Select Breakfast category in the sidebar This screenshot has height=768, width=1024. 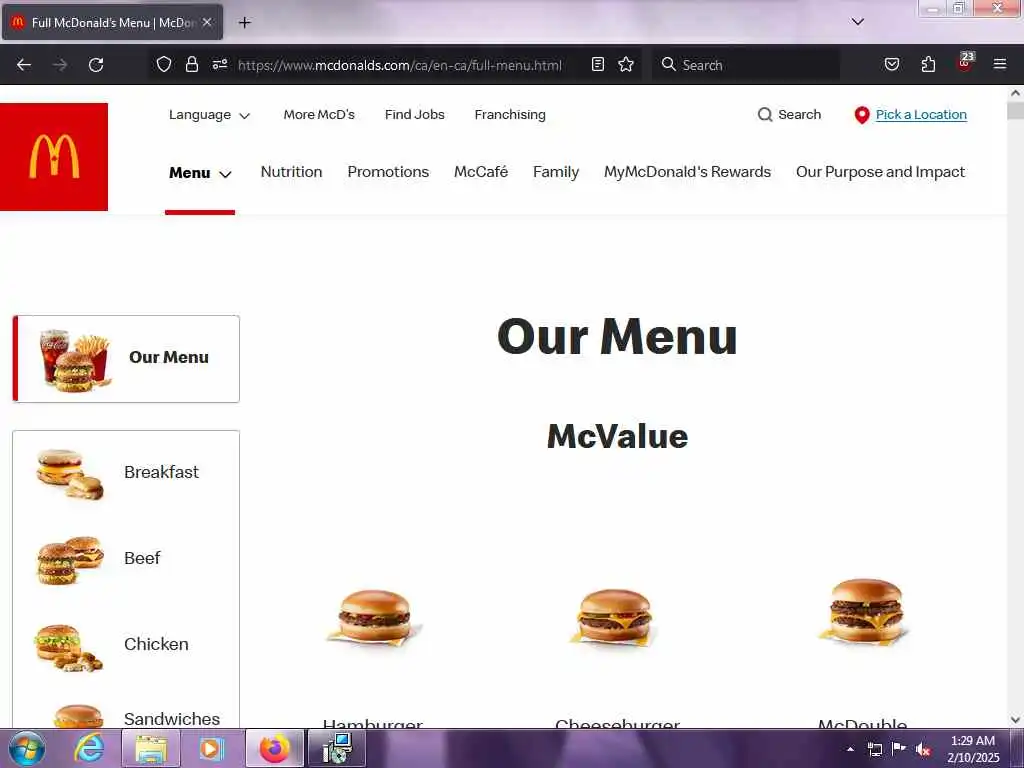pyautogui.click(x=126, y=473)
